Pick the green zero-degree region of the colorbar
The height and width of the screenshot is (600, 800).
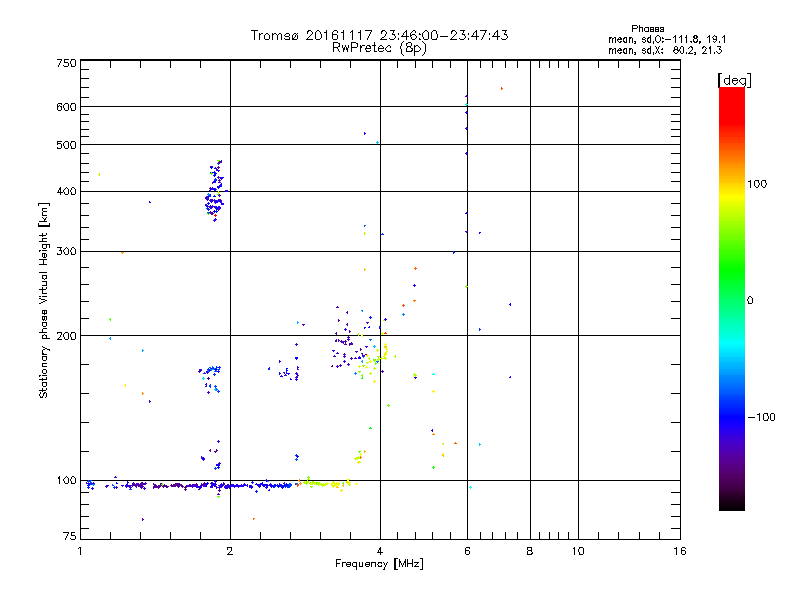[732, 286]
